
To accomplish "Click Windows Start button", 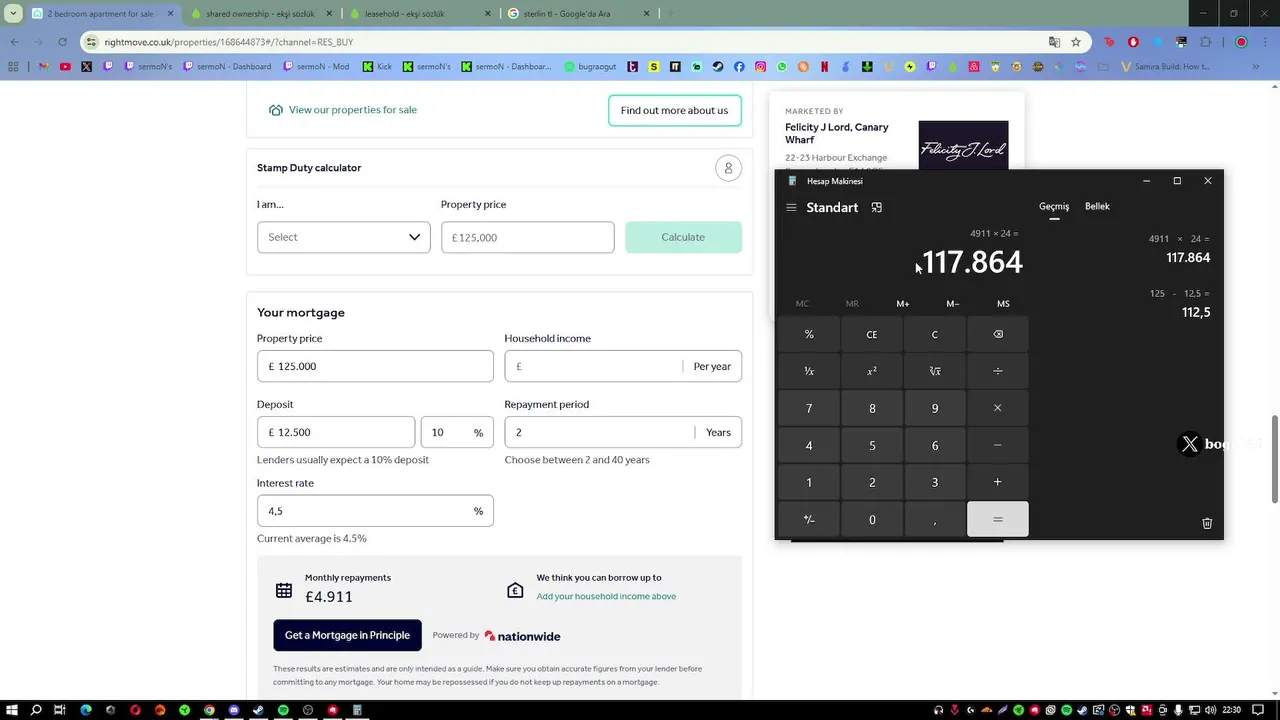I will pos(11,710).
